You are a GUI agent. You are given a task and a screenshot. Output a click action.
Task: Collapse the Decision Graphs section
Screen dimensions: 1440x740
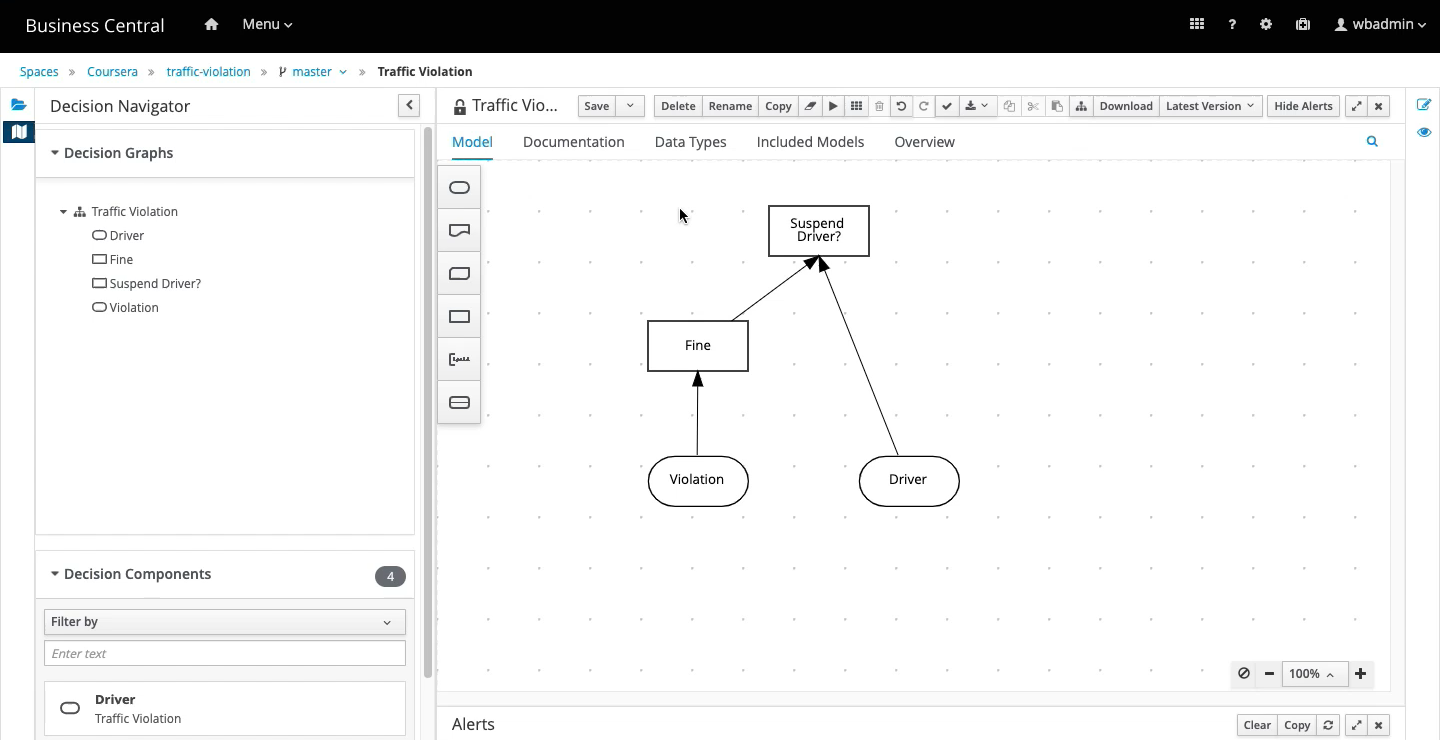pyautogui.click(x=55, y=153)
